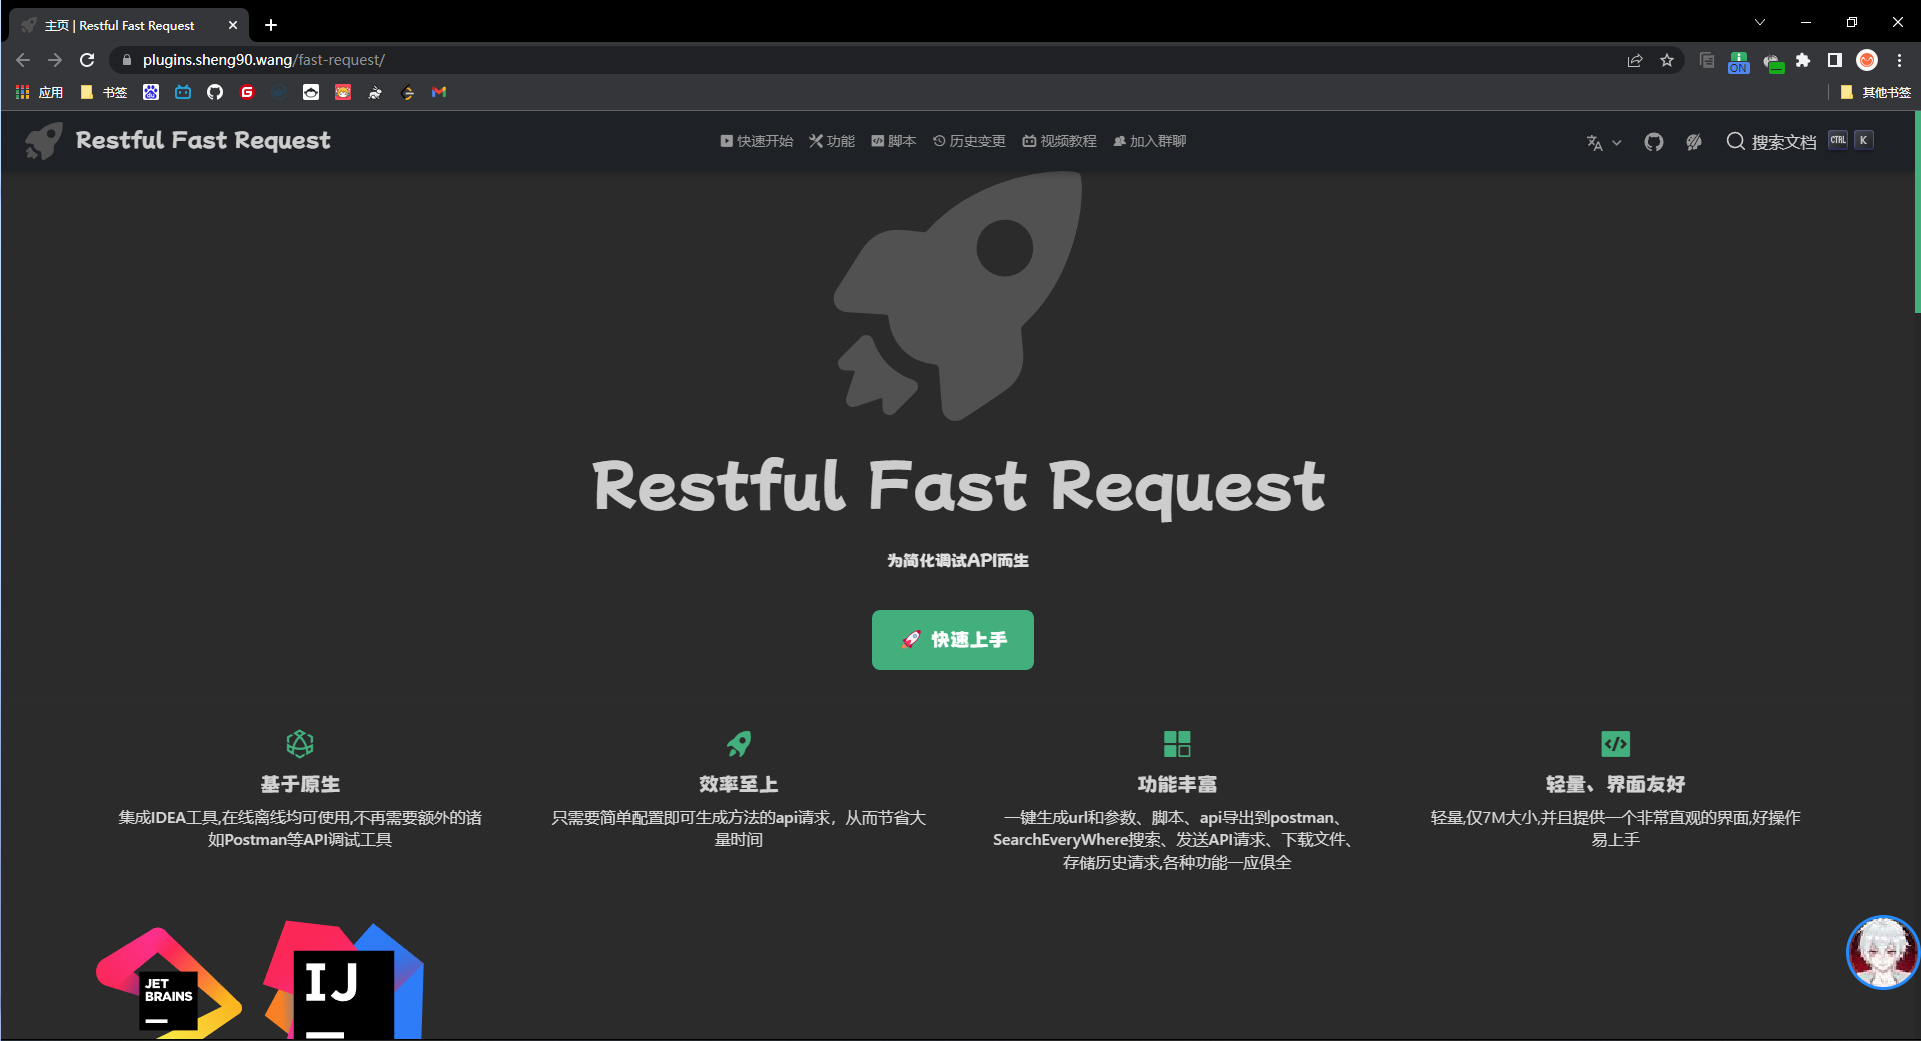Toggle the site color theme icon

click(x=1693, y=142)
